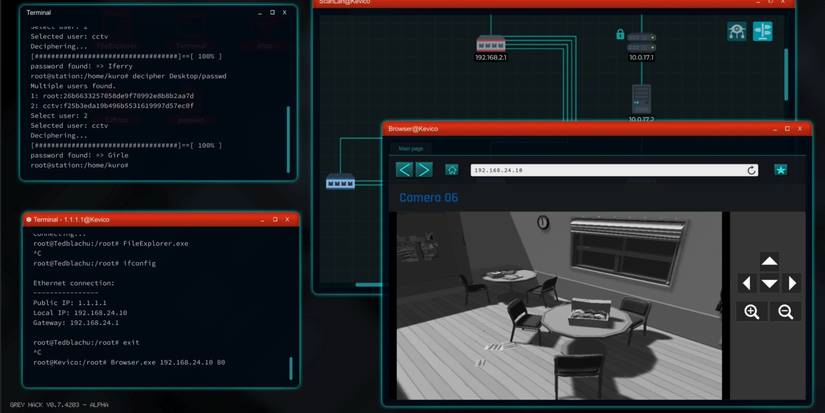Screen dimensions: 825x413
Task: Close the top Terminal window
Action: coord(285,12)
